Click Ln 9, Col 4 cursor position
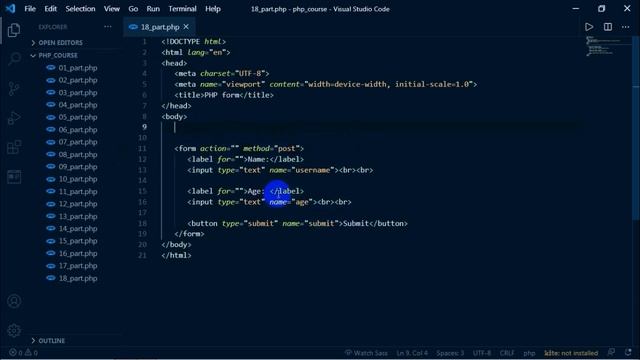The height and width of the screenshot is (360, 640). coord(412,353)
